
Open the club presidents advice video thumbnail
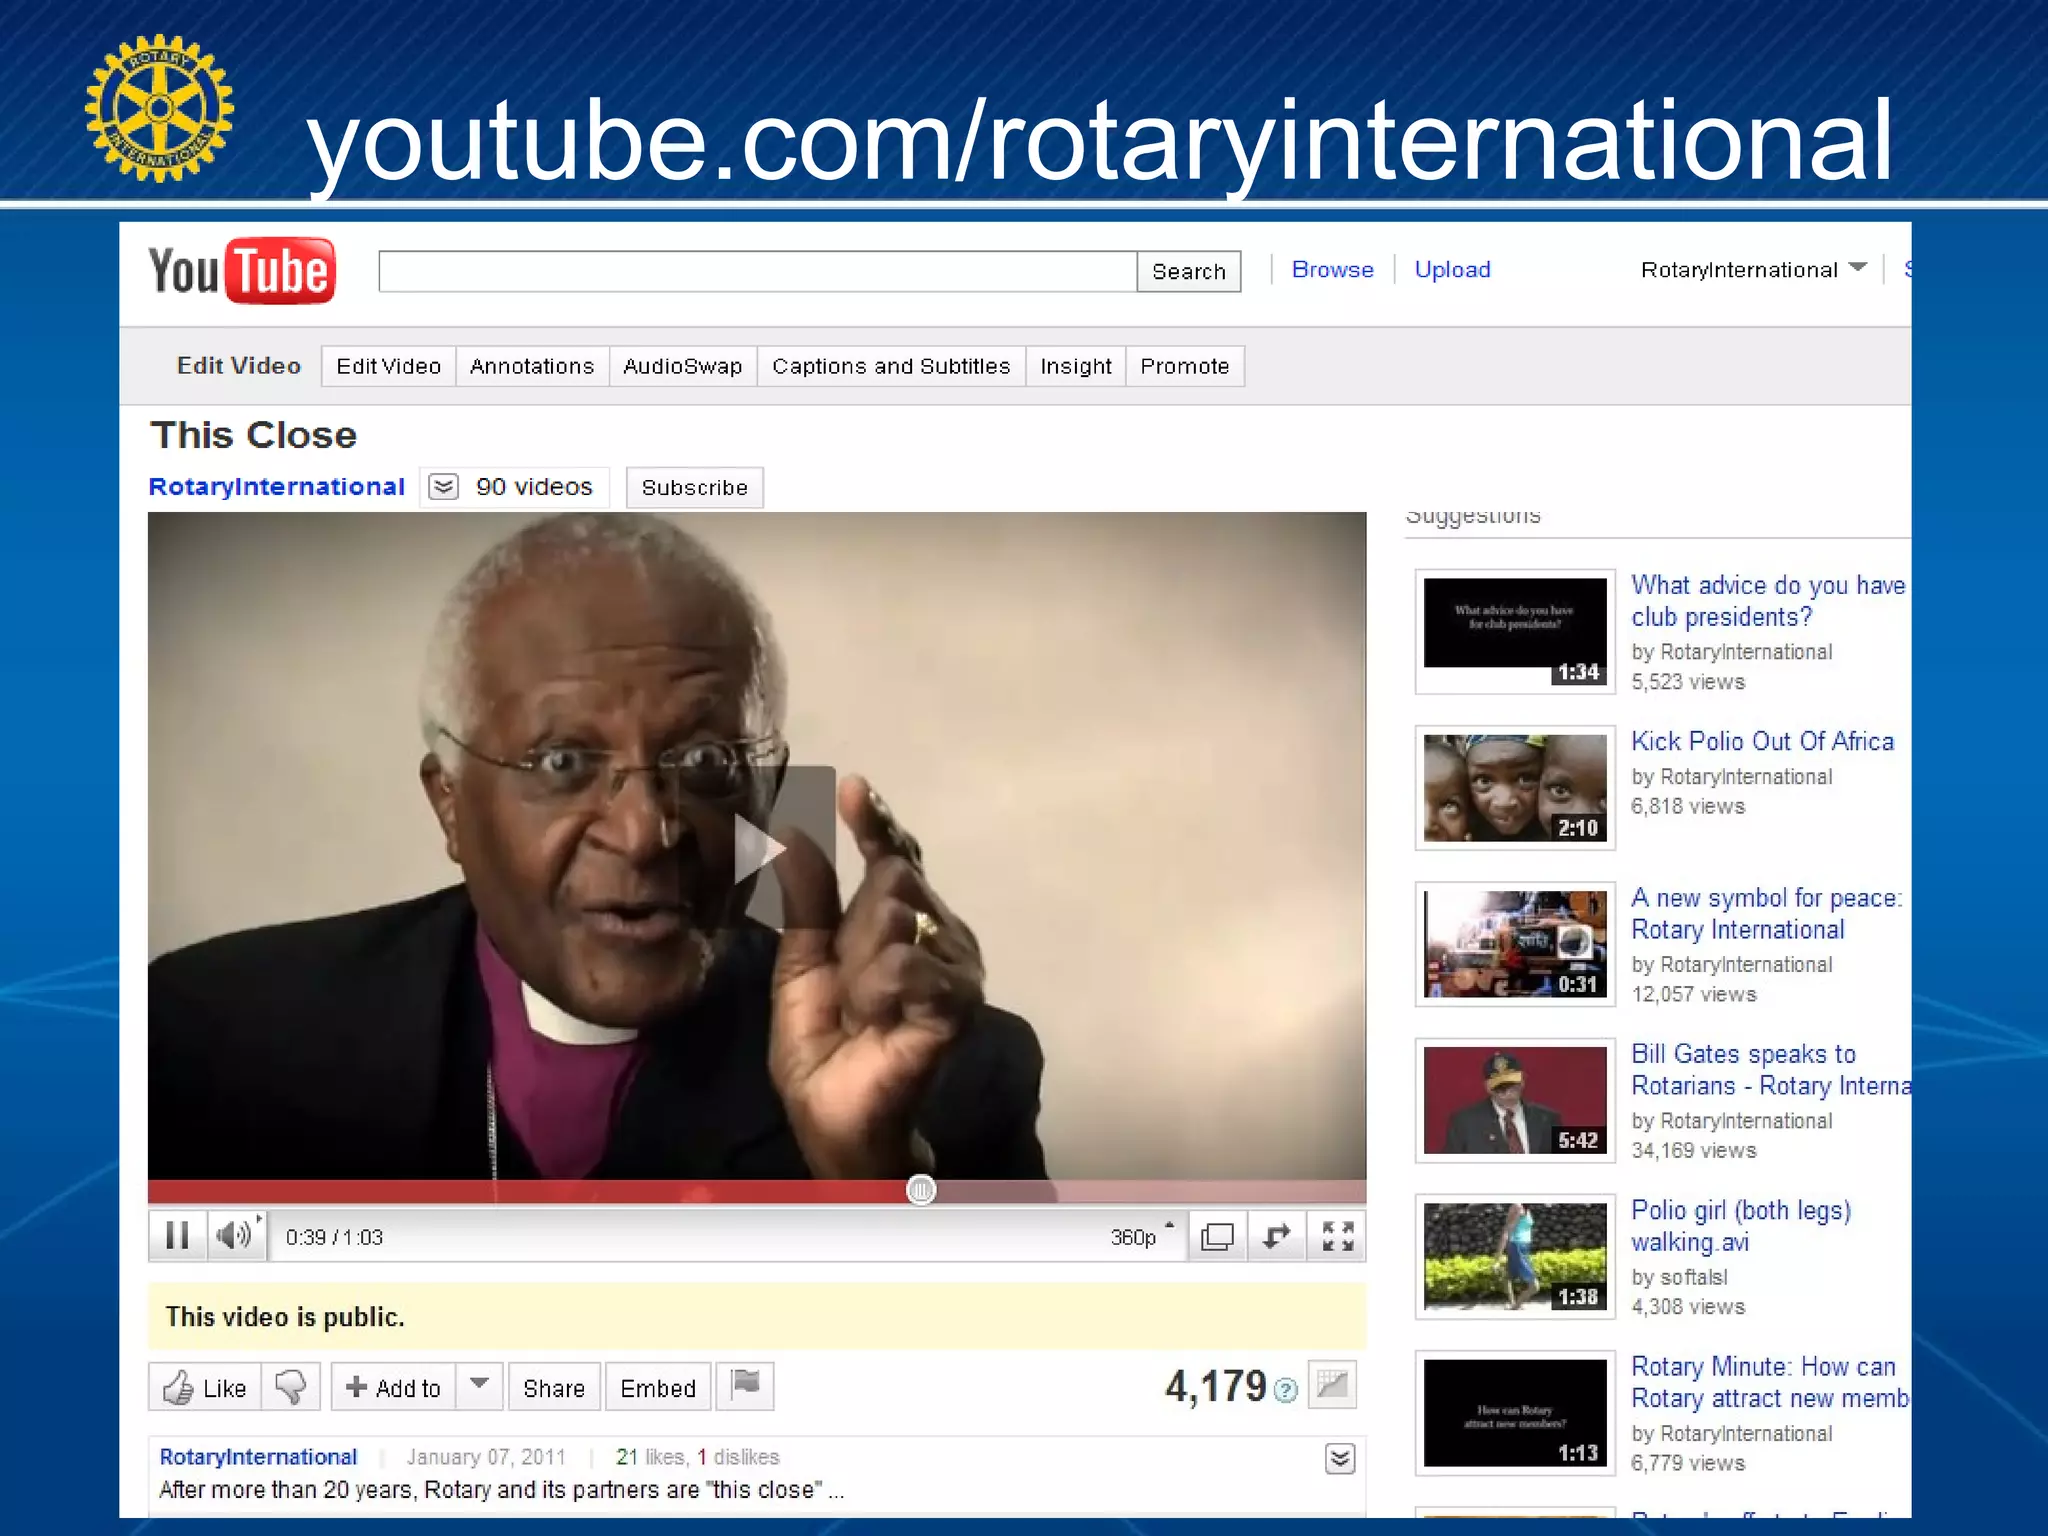point(1515,631)
